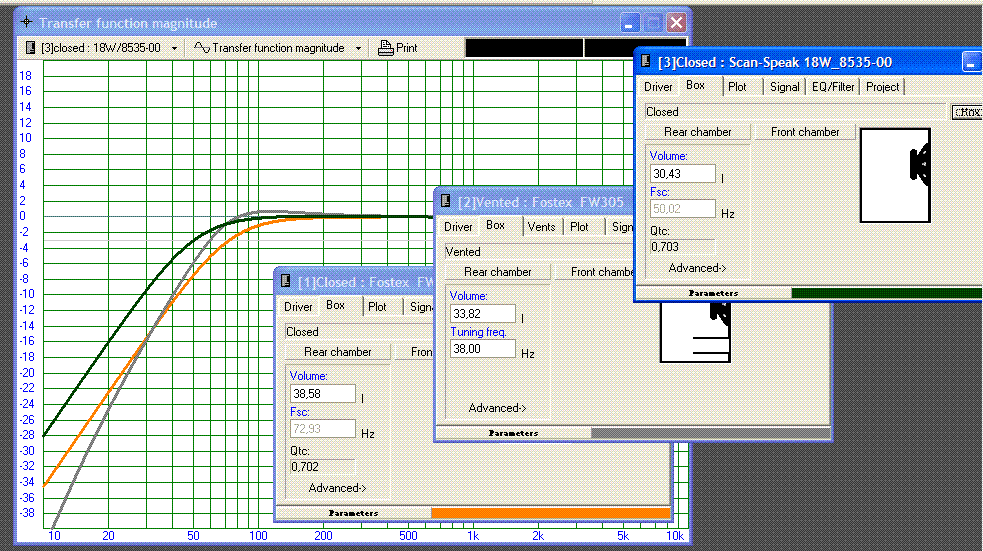
Task: Open Box tab in [1]Closed Fostex window
Action: (335, 305)
